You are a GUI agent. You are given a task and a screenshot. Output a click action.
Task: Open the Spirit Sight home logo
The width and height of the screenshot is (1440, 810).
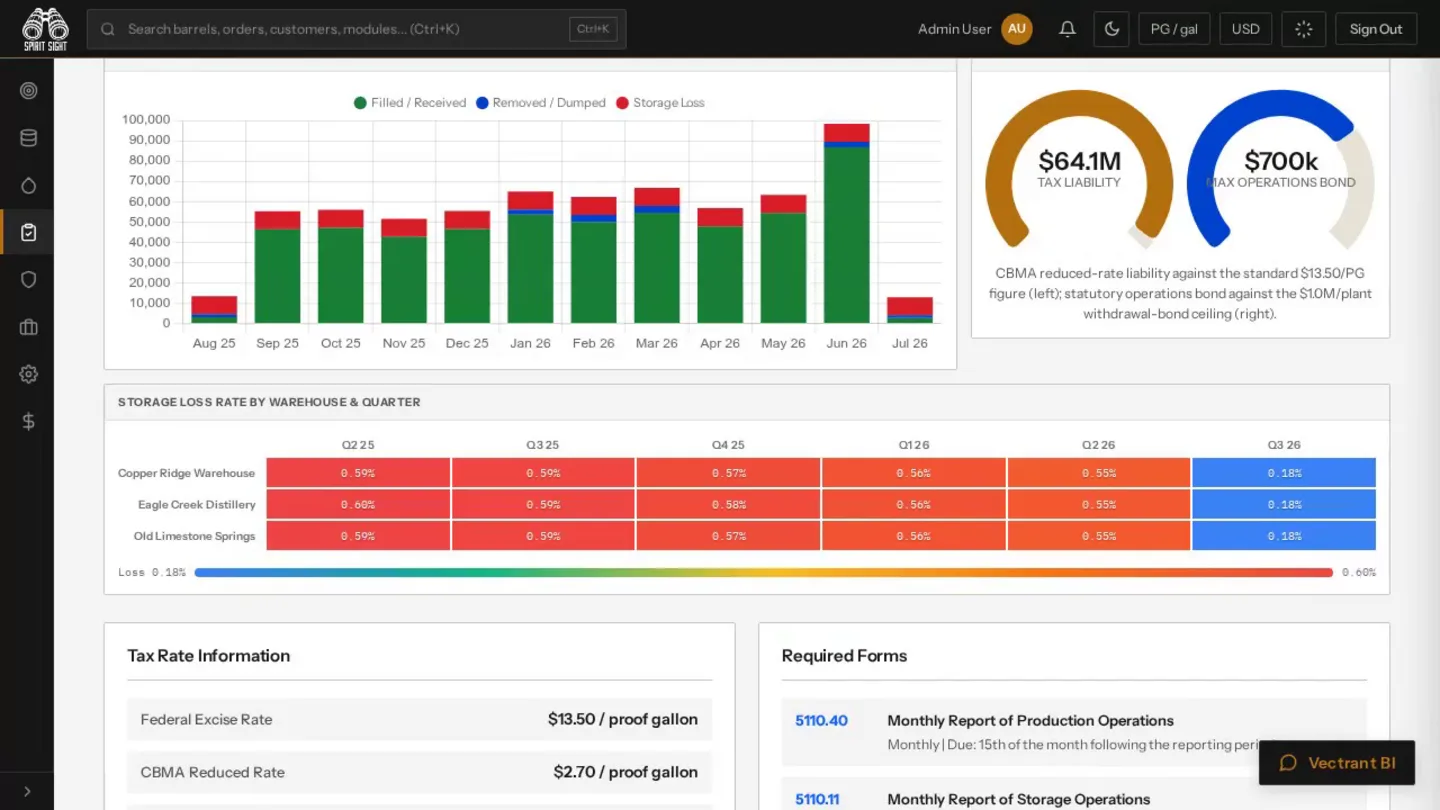45,29
